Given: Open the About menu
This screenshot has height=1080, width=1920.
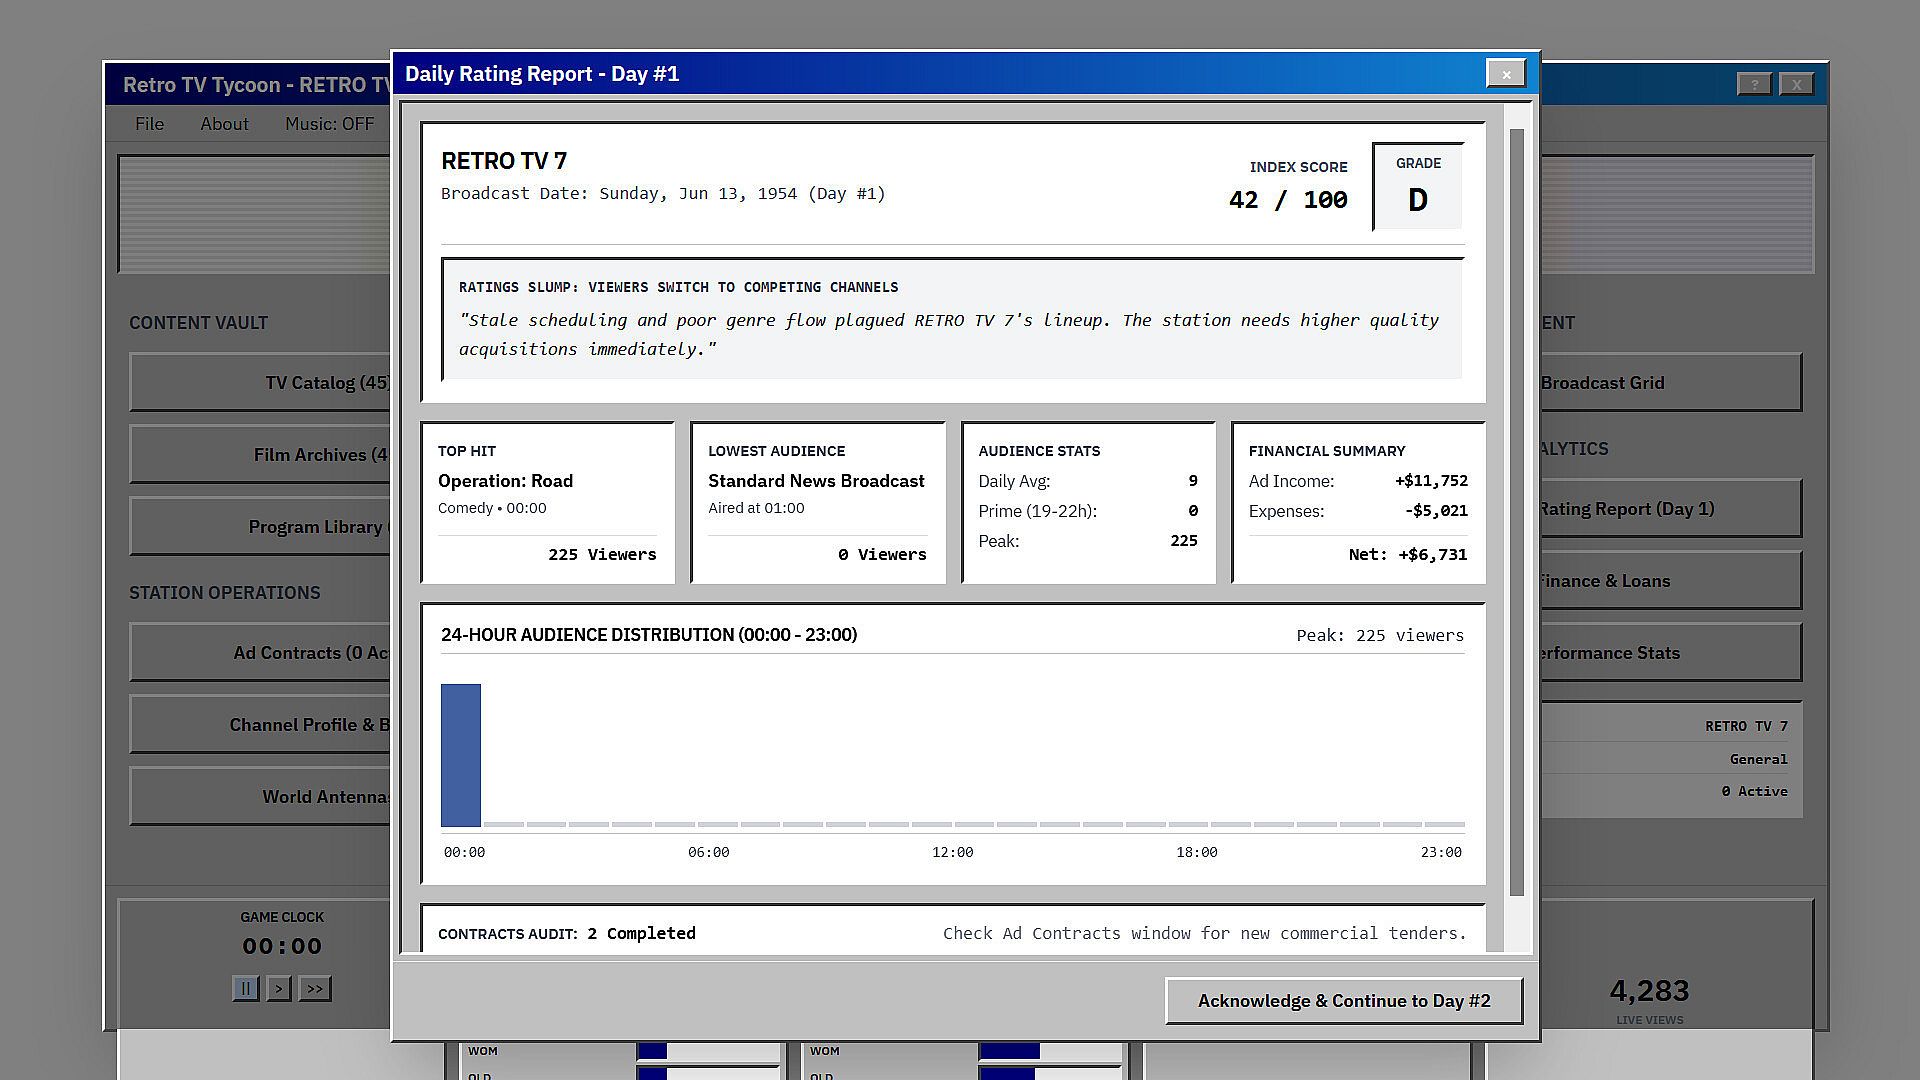Looking at the screenshot, I should 224,124.
